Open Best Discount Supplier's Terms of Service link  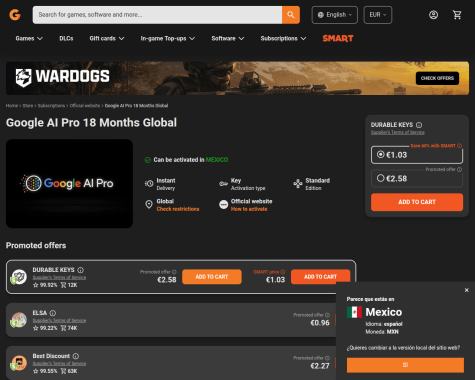59,363
